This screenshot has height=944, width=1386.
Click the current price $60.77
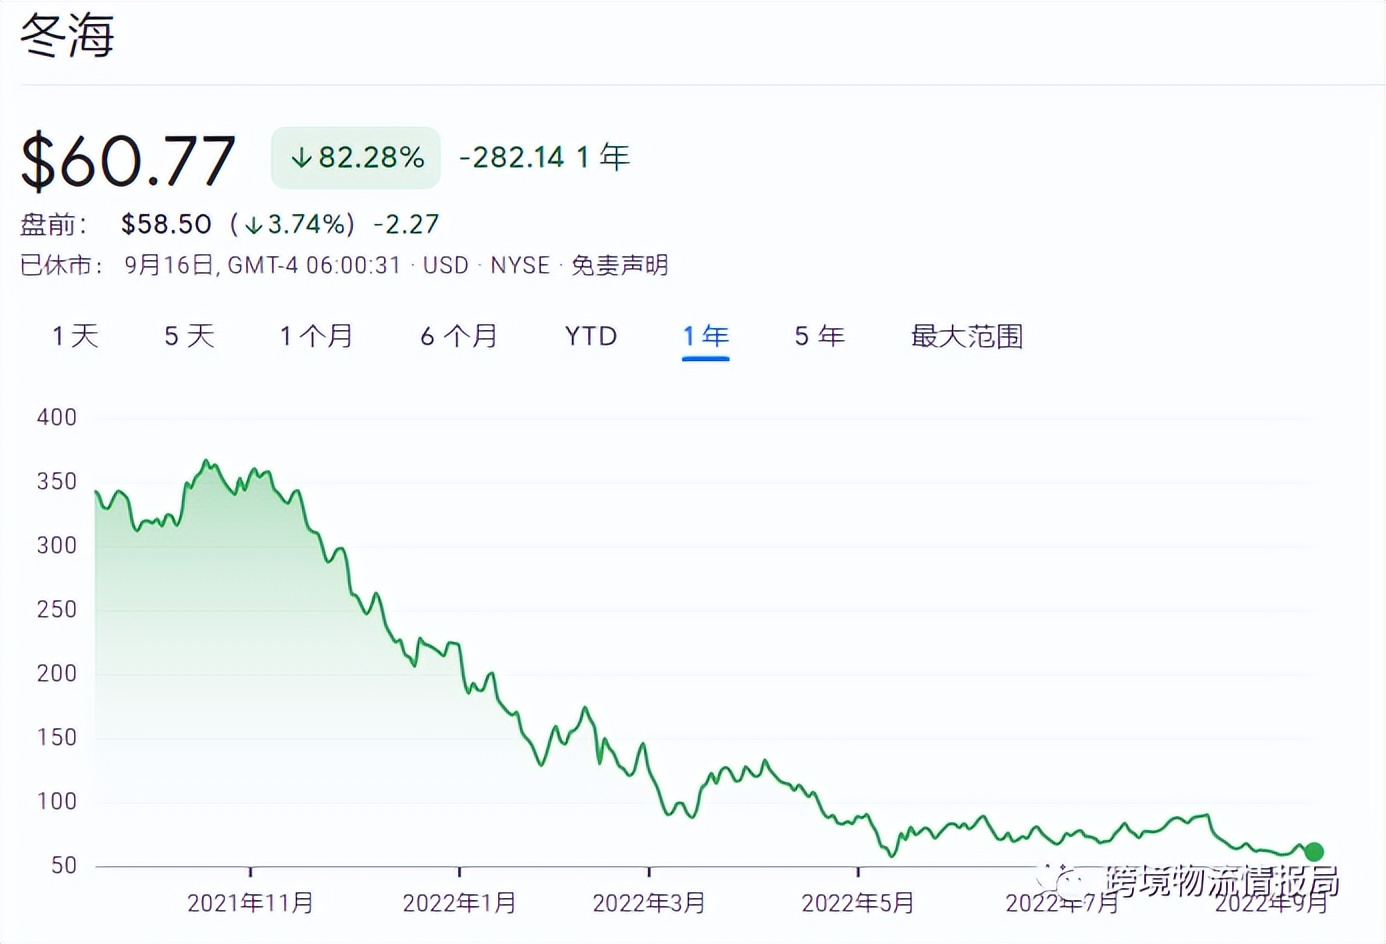[128, 160]
